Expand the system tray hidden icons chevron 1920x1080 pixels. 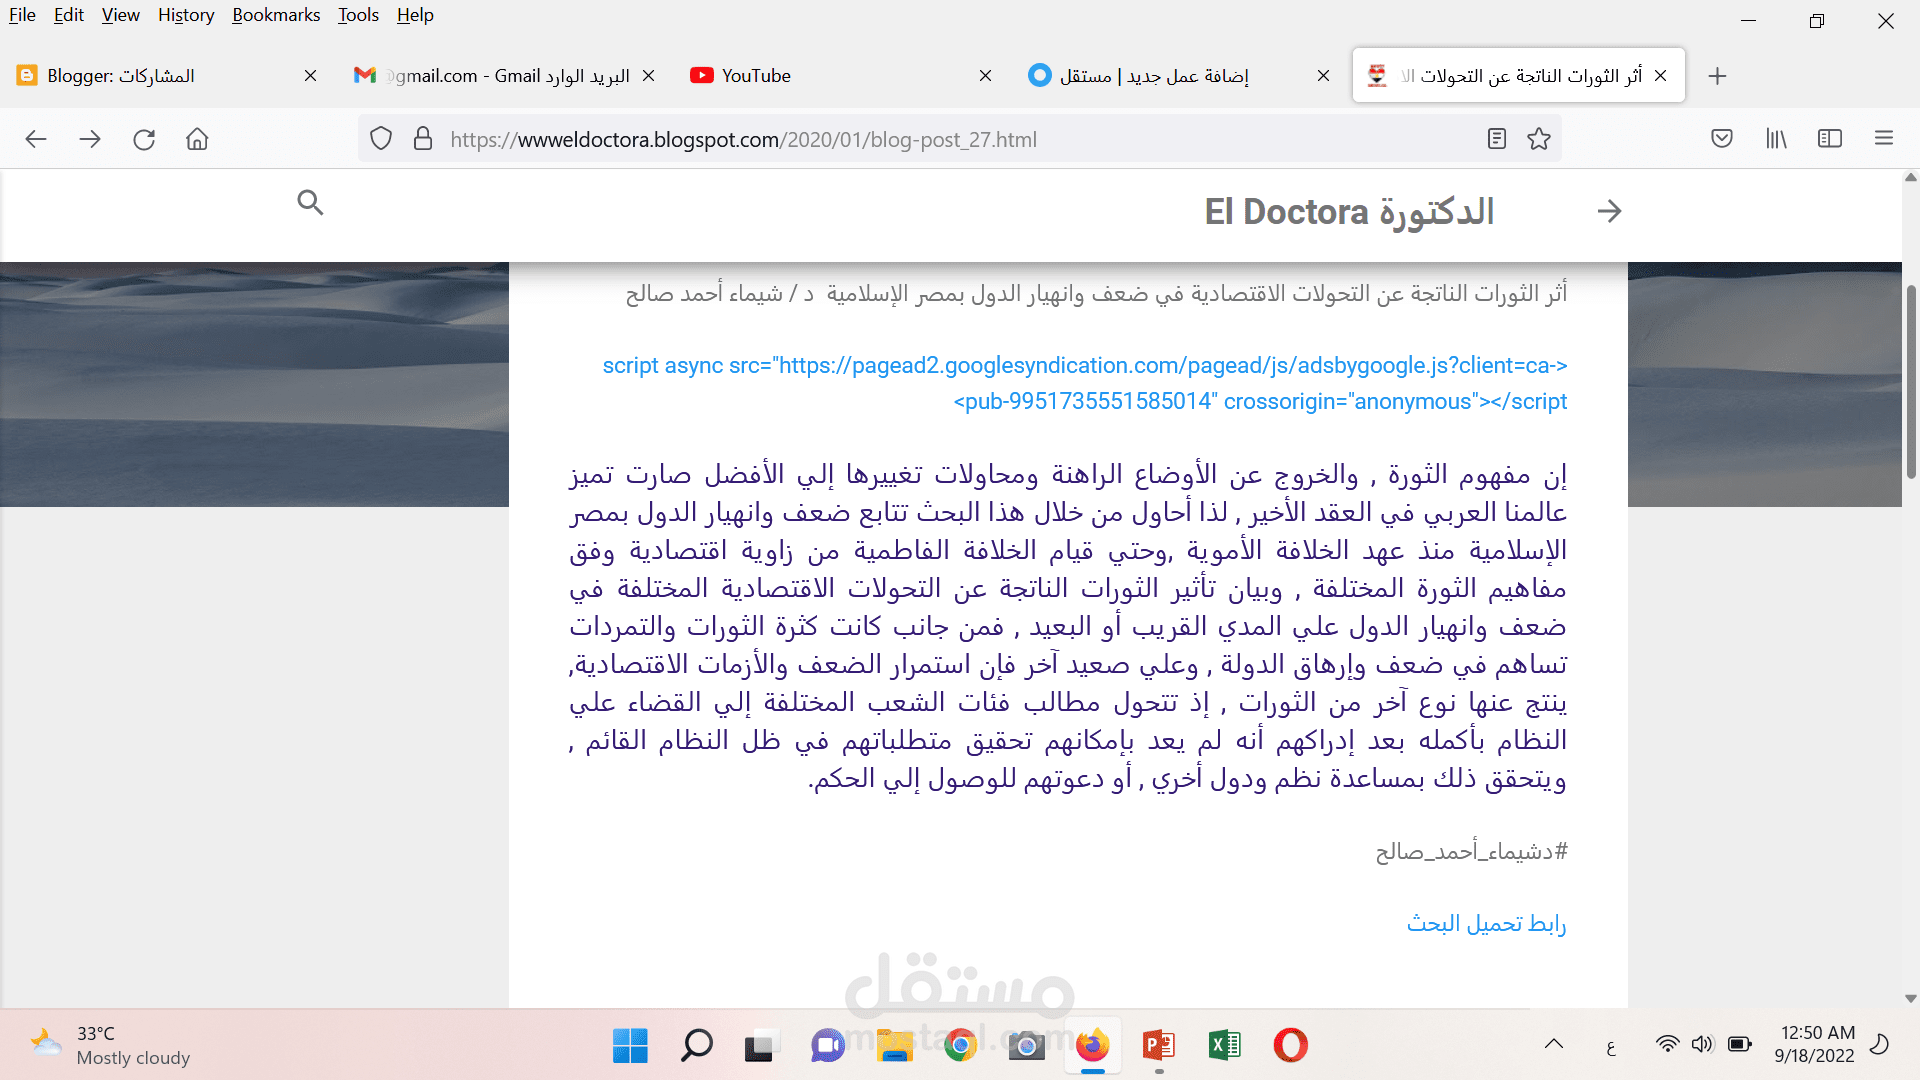(1554, 1045)
